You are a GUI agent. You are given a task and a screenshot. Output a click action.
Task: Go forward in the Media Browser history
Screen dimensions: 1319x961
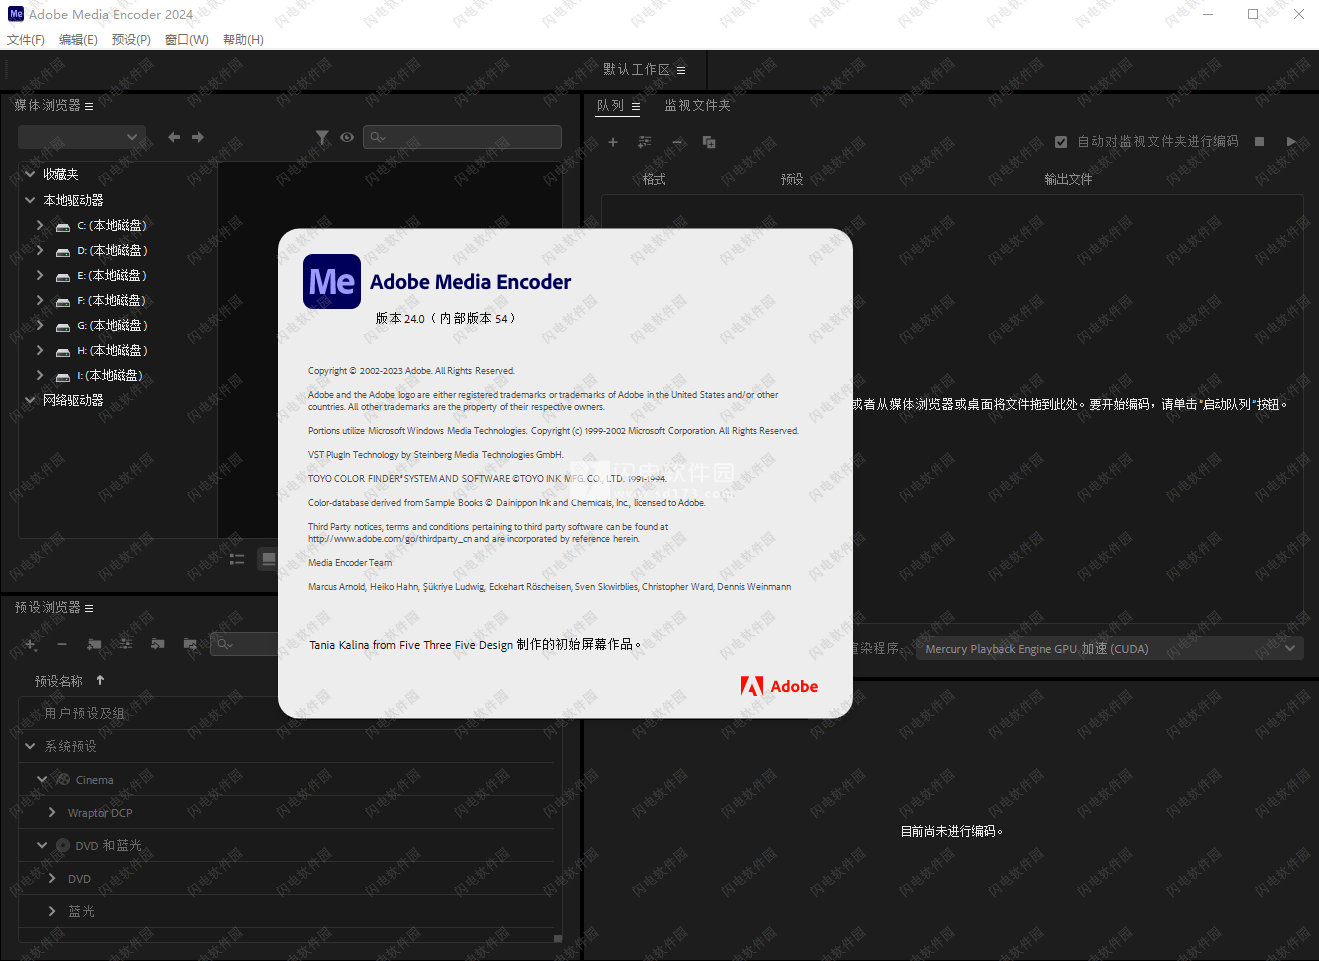click(198, 137)
